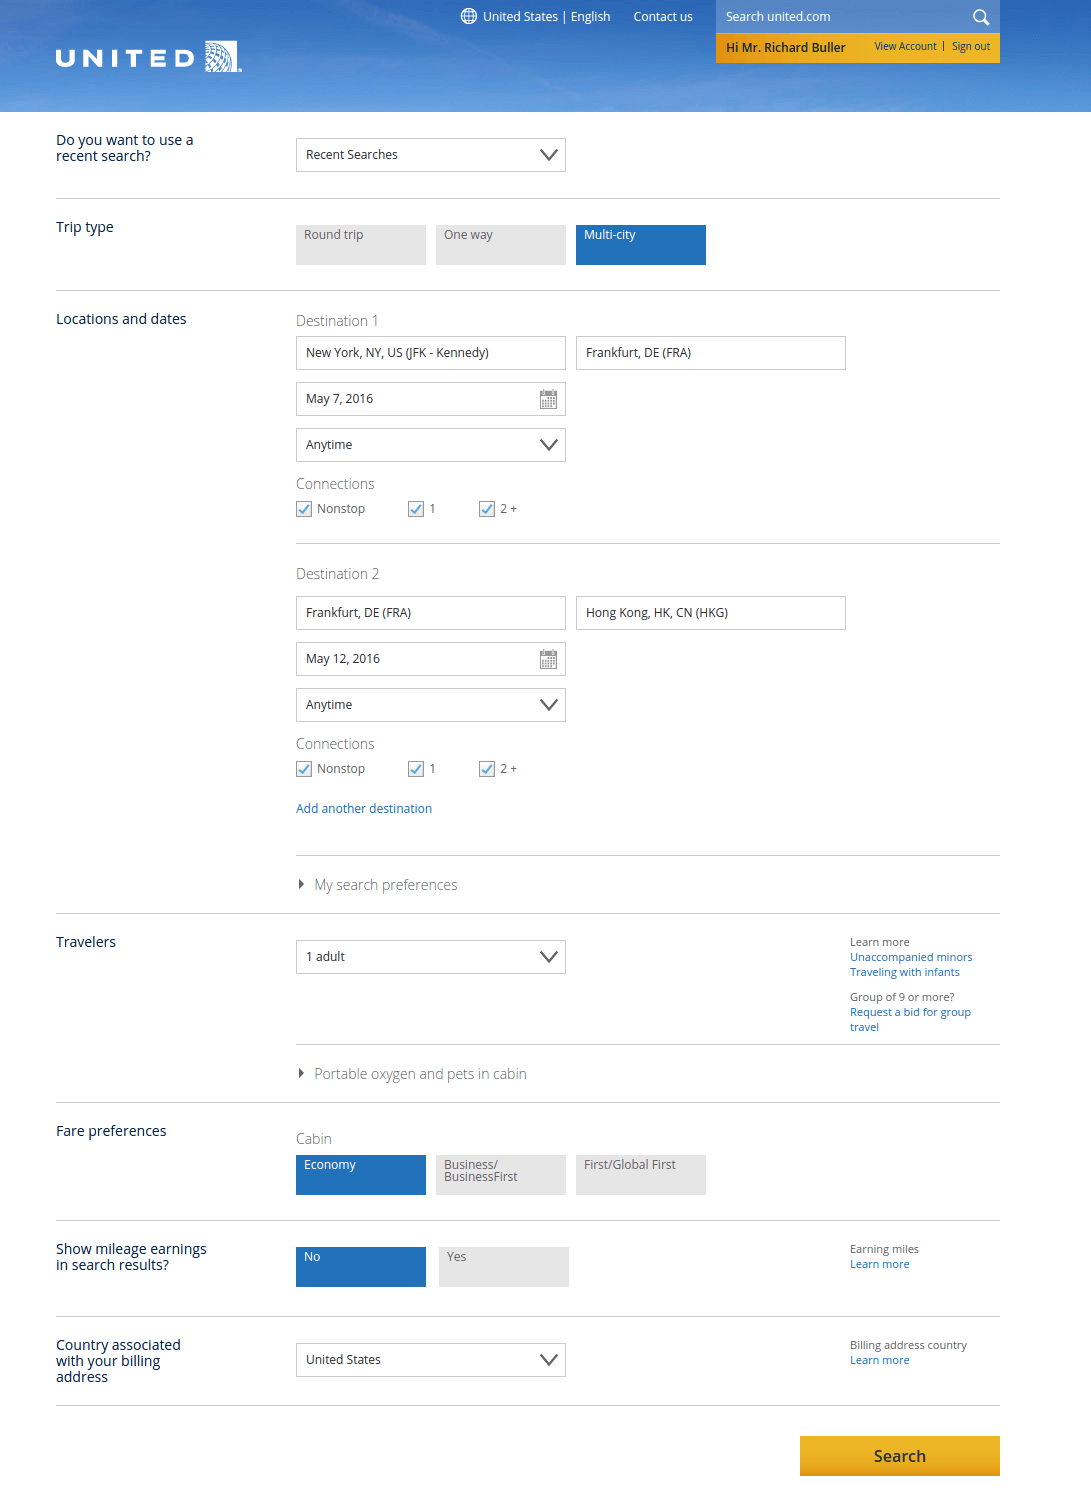This screenshot has height=1495, width=1091.
Task: Expand Portable oxygen and pets in cabin
Action: [412, 1074]
